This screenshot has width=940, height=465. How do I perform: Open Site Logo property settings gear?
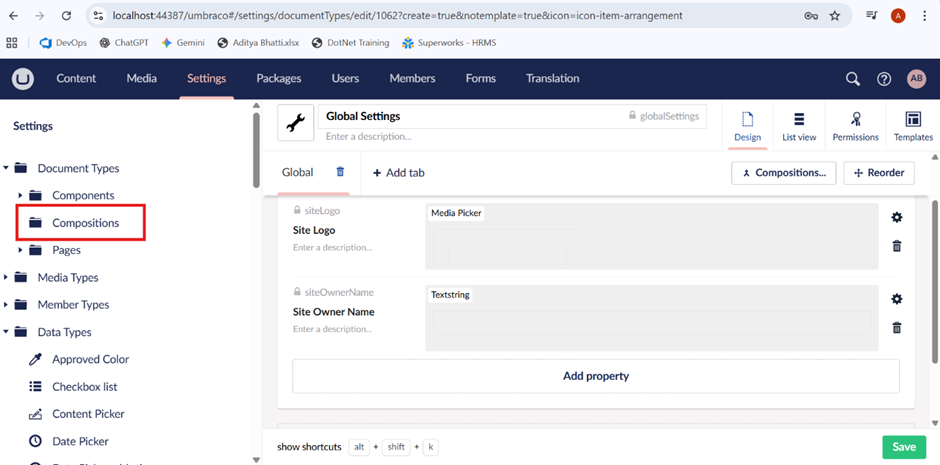(x=896, y=218)
